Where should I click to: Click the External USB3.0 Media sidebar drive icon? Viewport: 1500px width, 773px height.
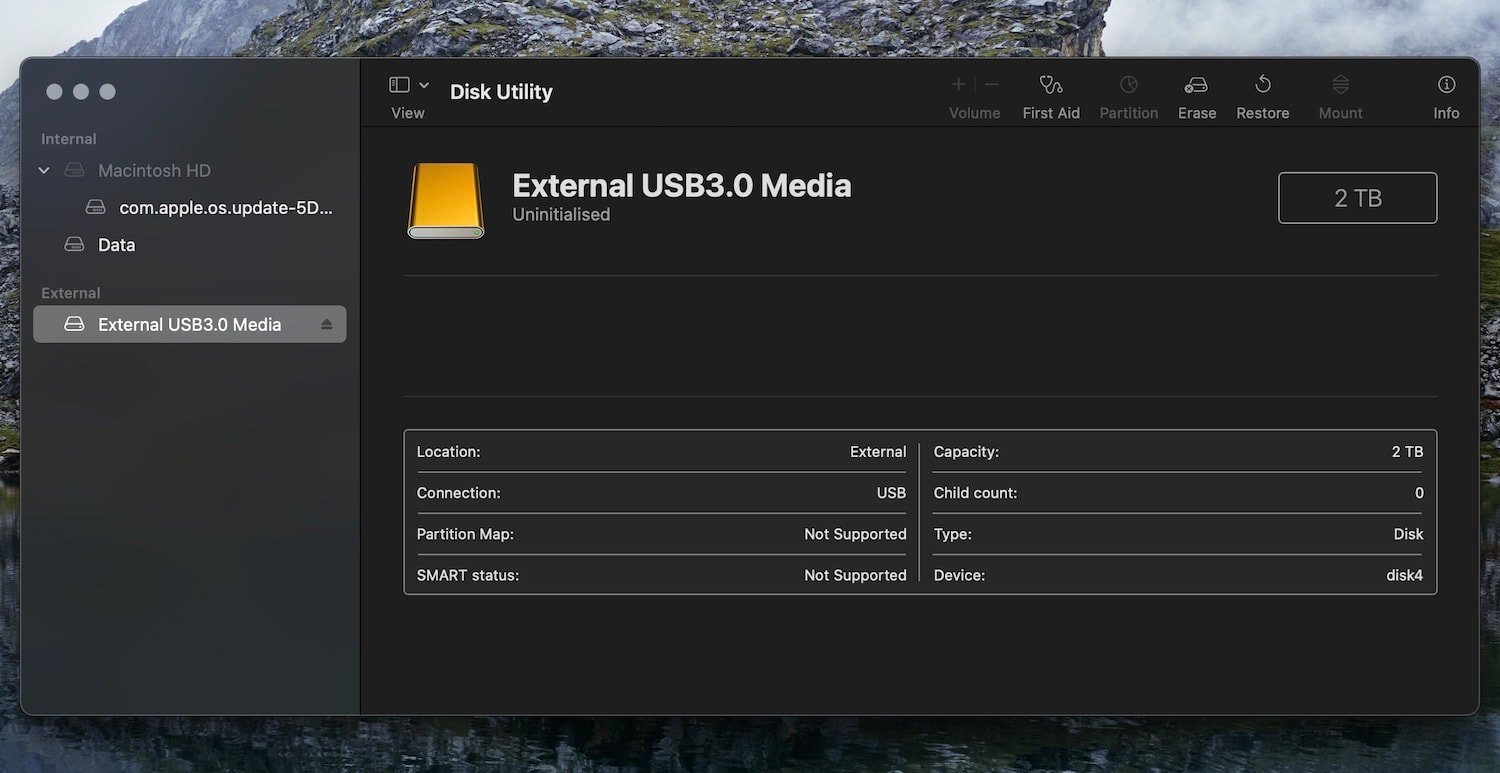(74, 325)
